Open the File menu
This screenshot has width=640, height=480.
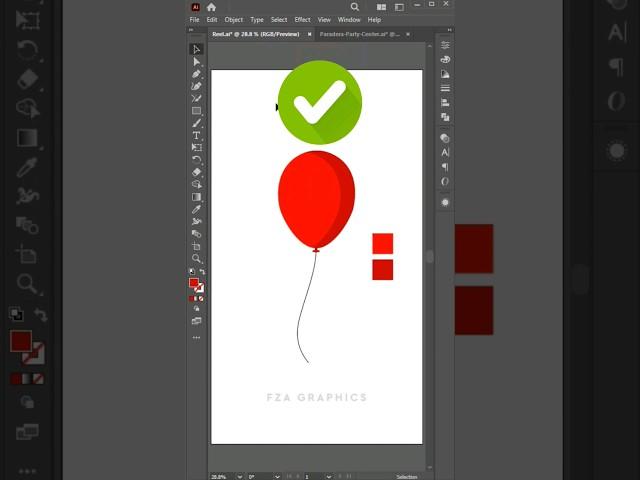pos(194,20)
